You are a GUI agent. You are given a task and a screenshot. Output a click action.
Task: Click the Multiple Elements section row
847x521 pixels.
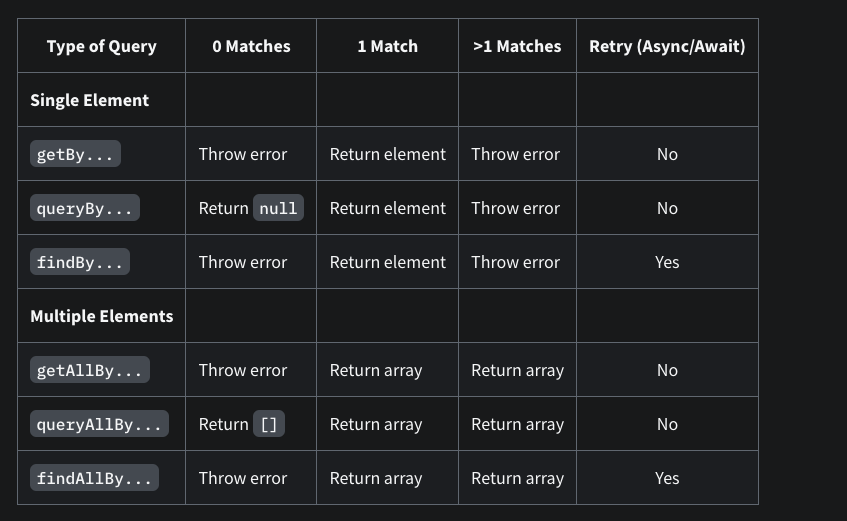[388, 316]
